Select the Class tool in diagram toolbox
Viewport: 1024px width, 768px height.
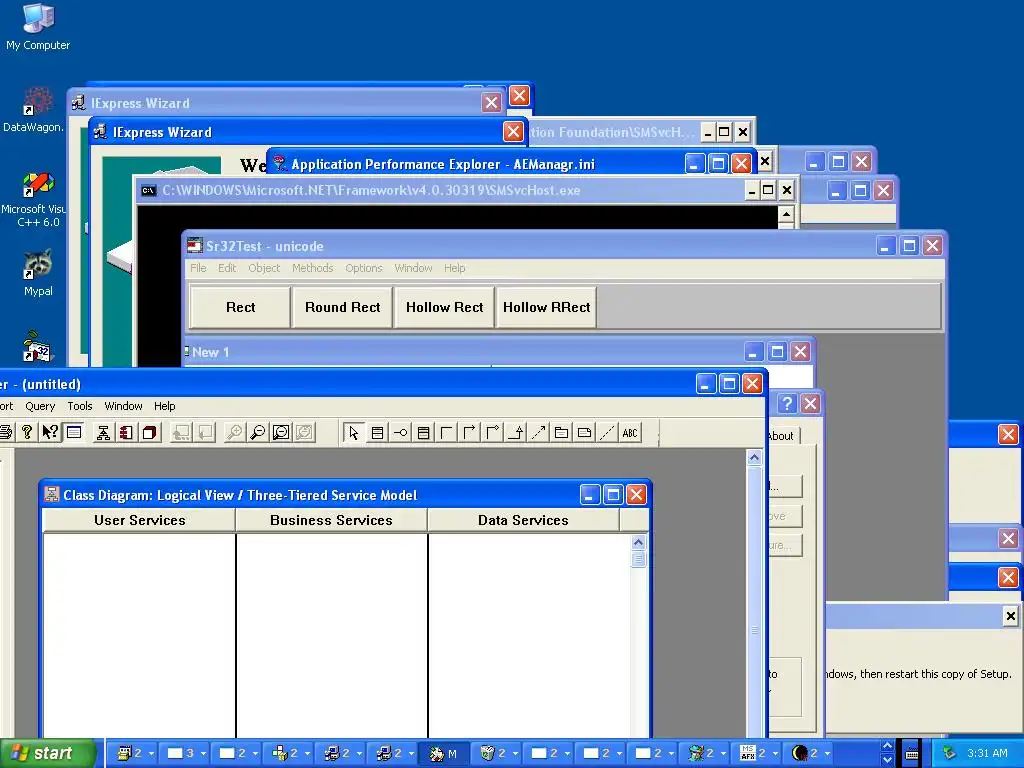pos(377,432)
